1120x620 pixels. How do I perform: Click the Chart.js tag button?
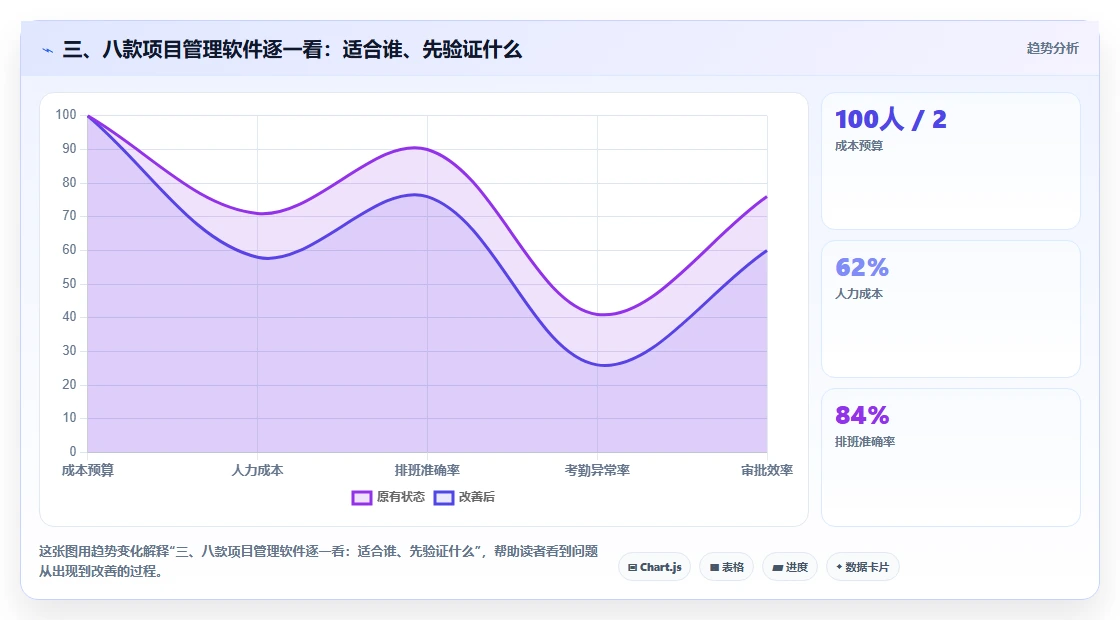coord(654,567)
